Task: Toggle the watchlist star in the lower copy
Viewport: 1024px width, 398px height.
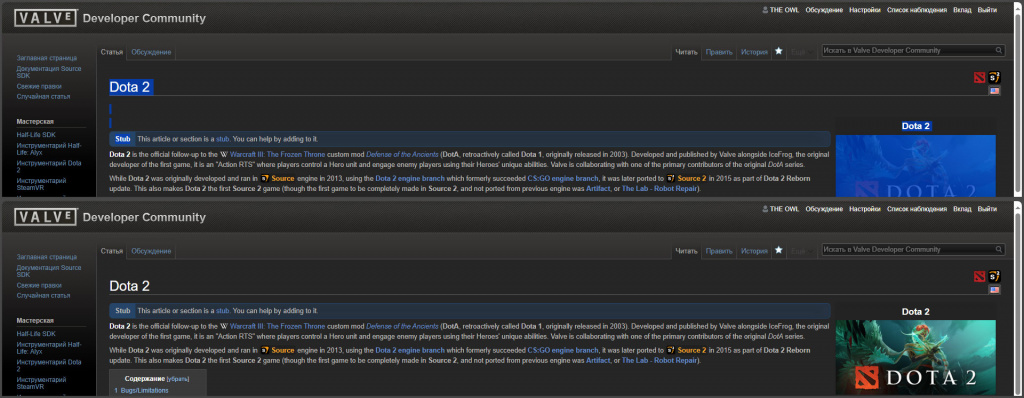Action: 778,250
